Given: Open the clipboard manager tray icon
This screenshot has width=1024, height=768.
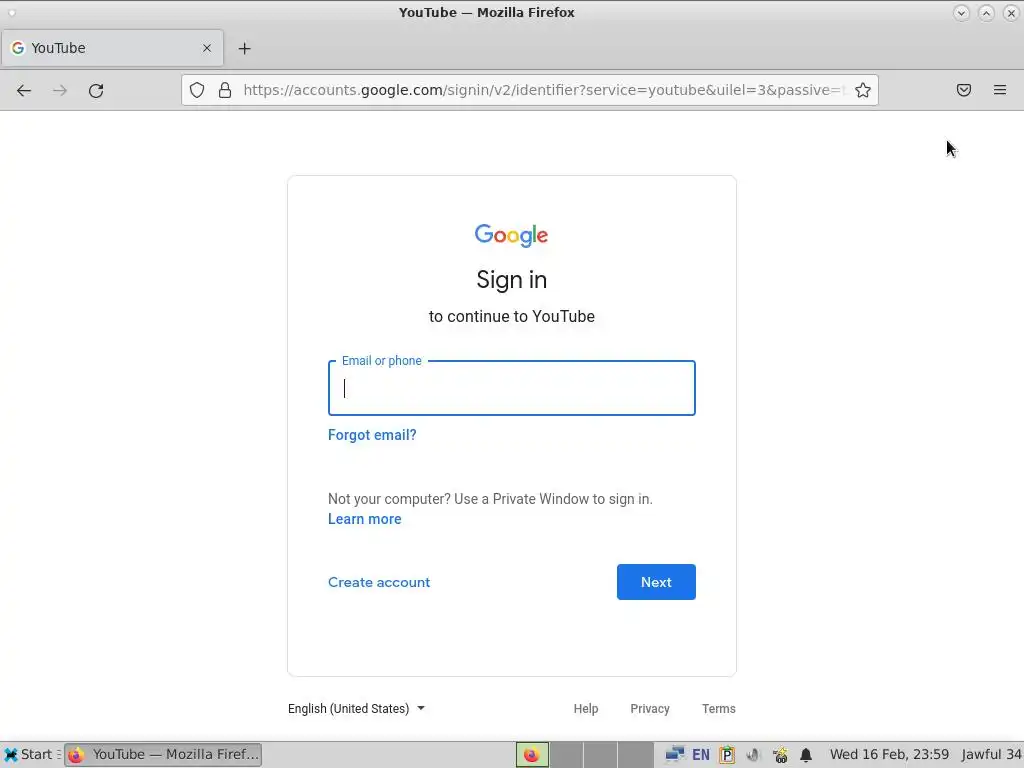Looking at the screenshot, I should (727, 755).
